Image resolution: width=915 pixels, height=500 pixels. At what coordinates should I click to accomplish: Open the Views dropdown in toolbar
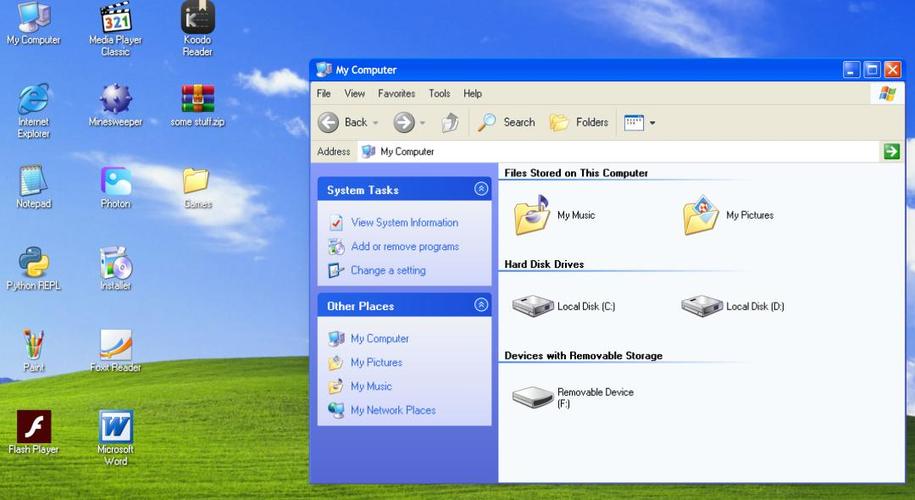click(639, 122)
